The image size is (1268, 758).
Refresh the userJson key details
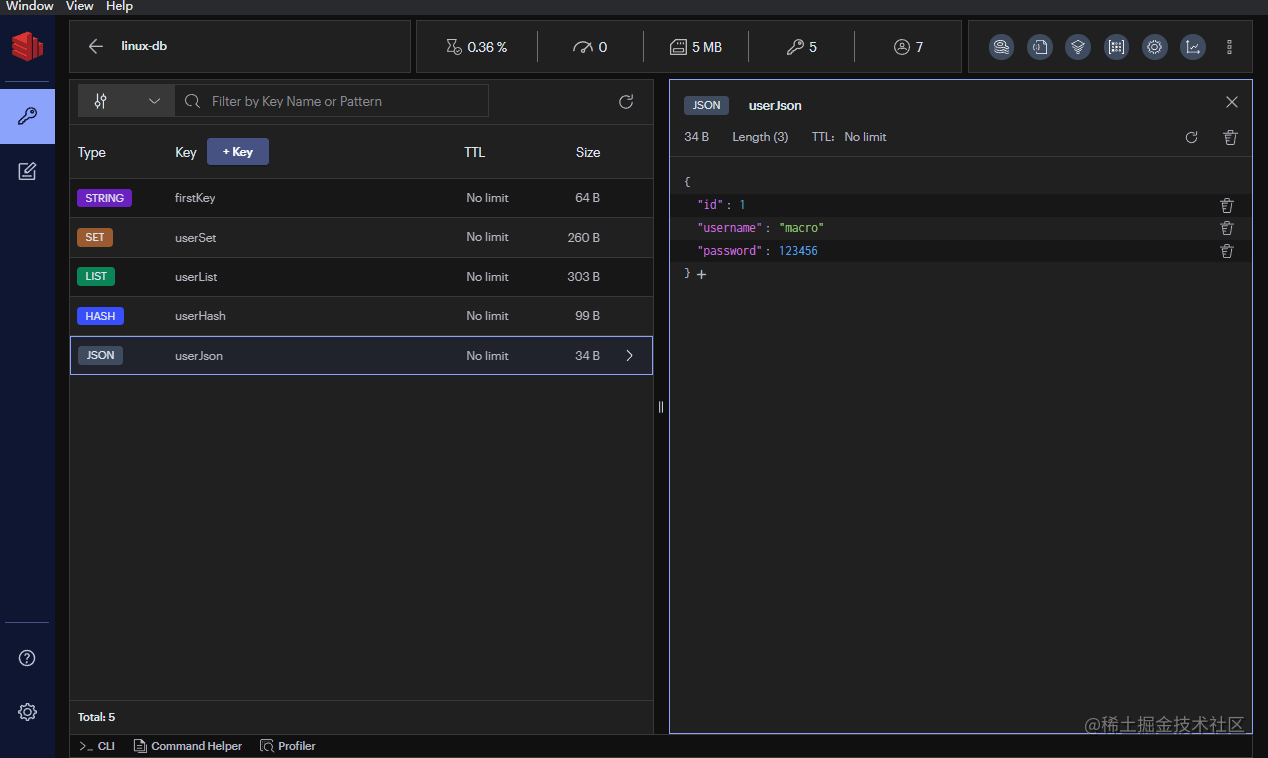(x=1191, y=137)
